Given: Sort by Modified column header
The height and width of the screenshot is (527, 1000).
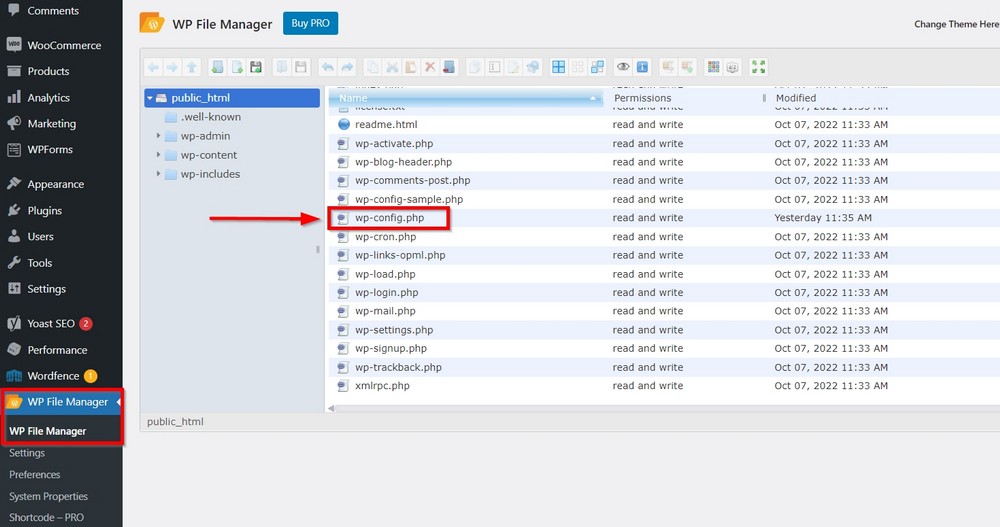Looking at the screenshot, I should pyautogui.click(x=885, y=98).
